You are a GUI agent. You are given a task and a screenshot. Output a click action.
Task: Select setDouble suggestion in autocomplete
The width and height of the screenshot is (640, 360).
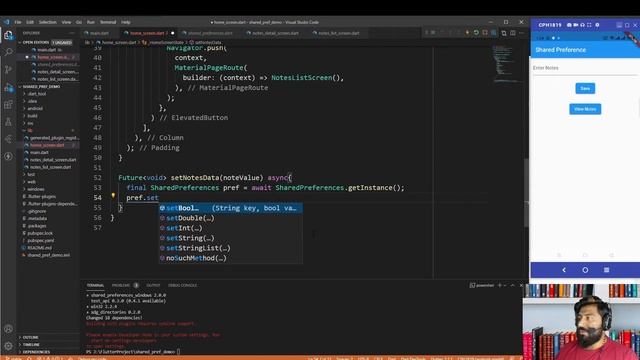point(231,218)
